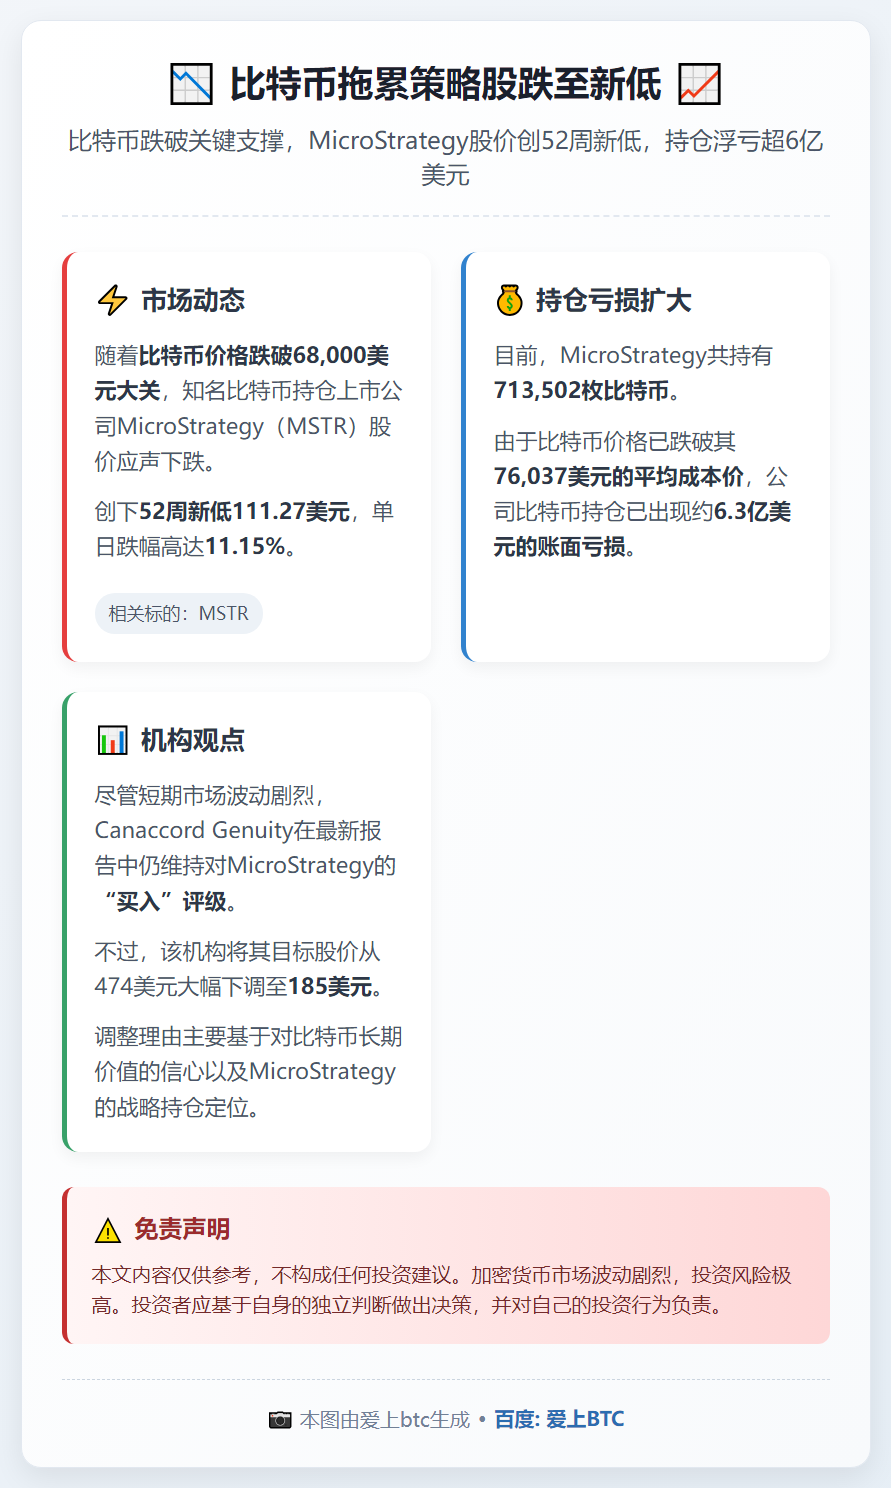
Task: Click the bold text 52周新低111.27美元
Action: [x=244, y=512]
